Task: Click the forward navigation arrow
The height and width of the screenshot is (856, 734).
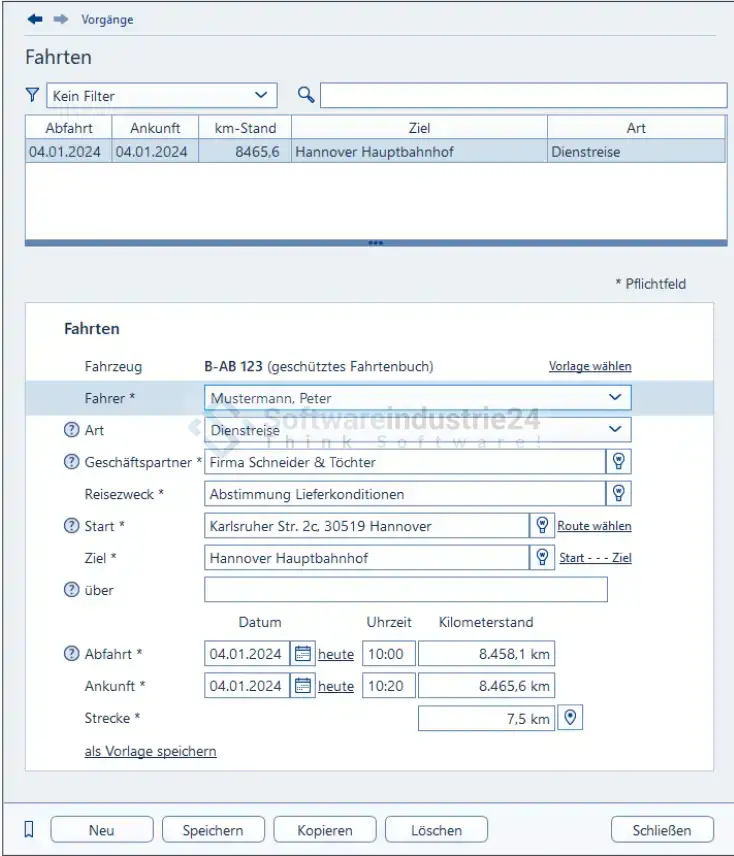Action: pyautogui.click(x=60, y=19)
